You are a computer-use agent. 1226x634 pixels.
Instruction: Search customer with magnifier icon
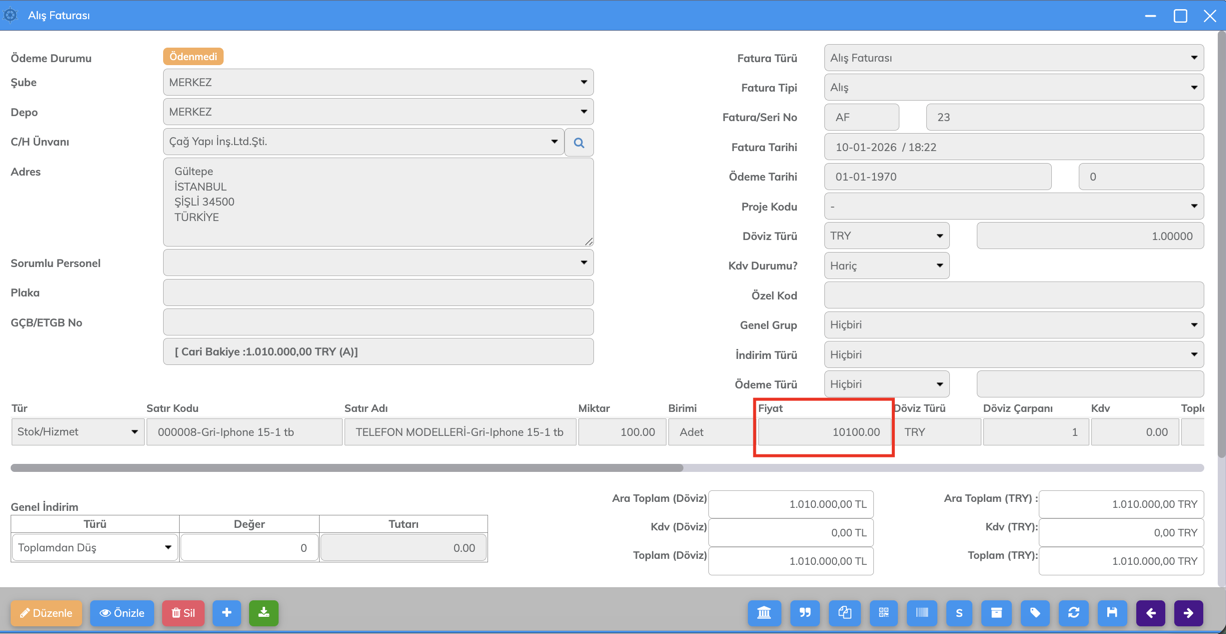tap(579, 143)
